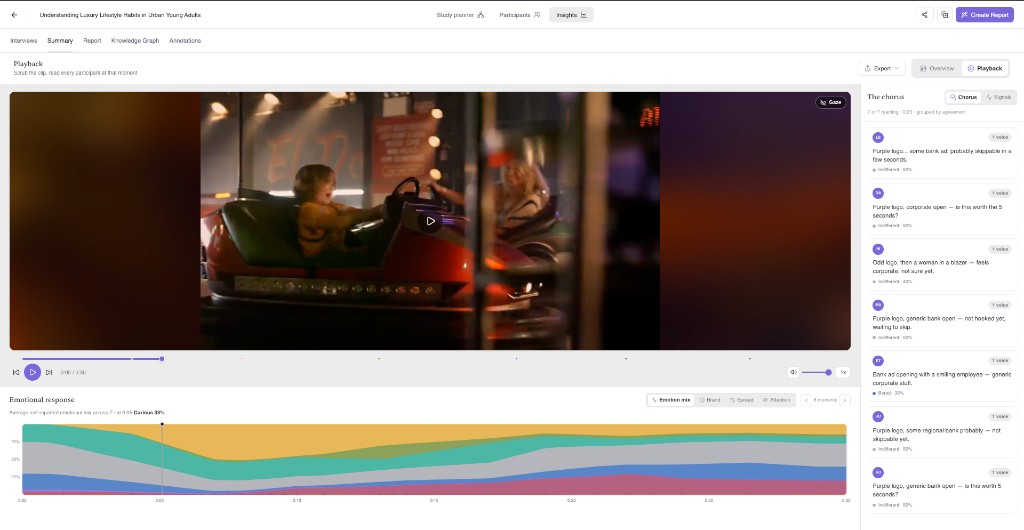
Task: Adjust the volume slider
Action: 816,373
